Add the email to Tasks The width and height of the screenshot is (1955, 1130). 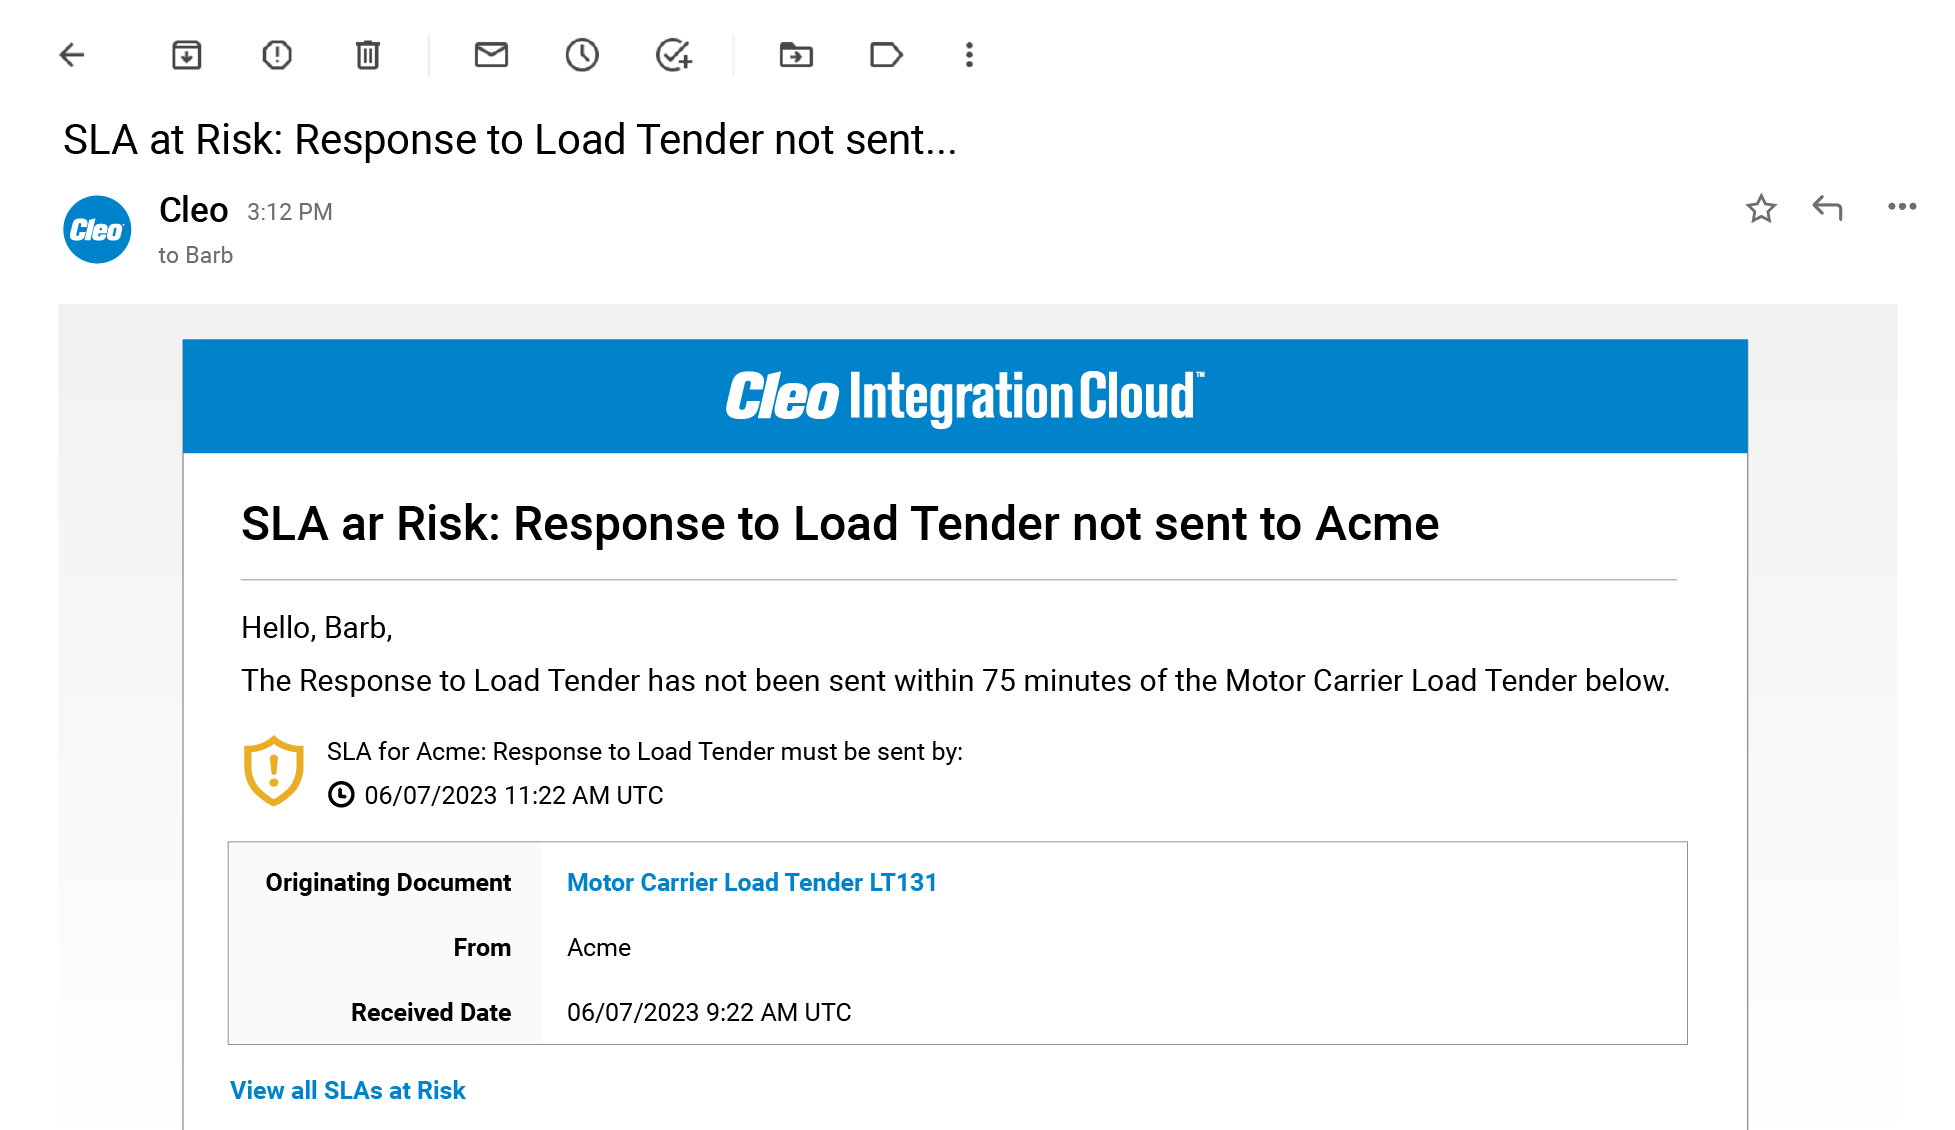click(x=674, y=55)
